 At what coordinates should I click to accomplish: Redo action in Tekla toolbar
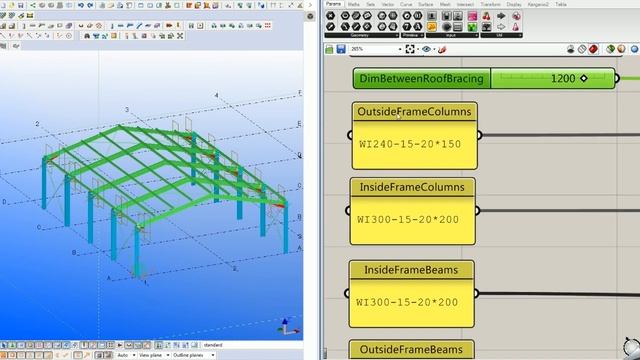pyautogui.click(x=90, y=5)
